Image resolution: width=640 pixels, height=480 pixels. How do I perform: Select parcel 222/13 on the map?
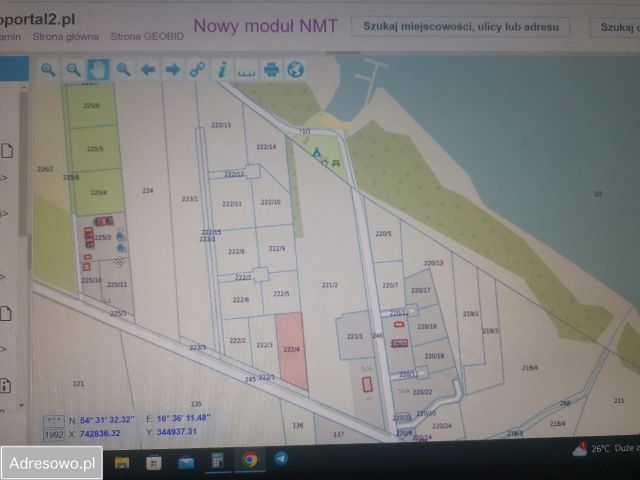[x=221, y=125]
